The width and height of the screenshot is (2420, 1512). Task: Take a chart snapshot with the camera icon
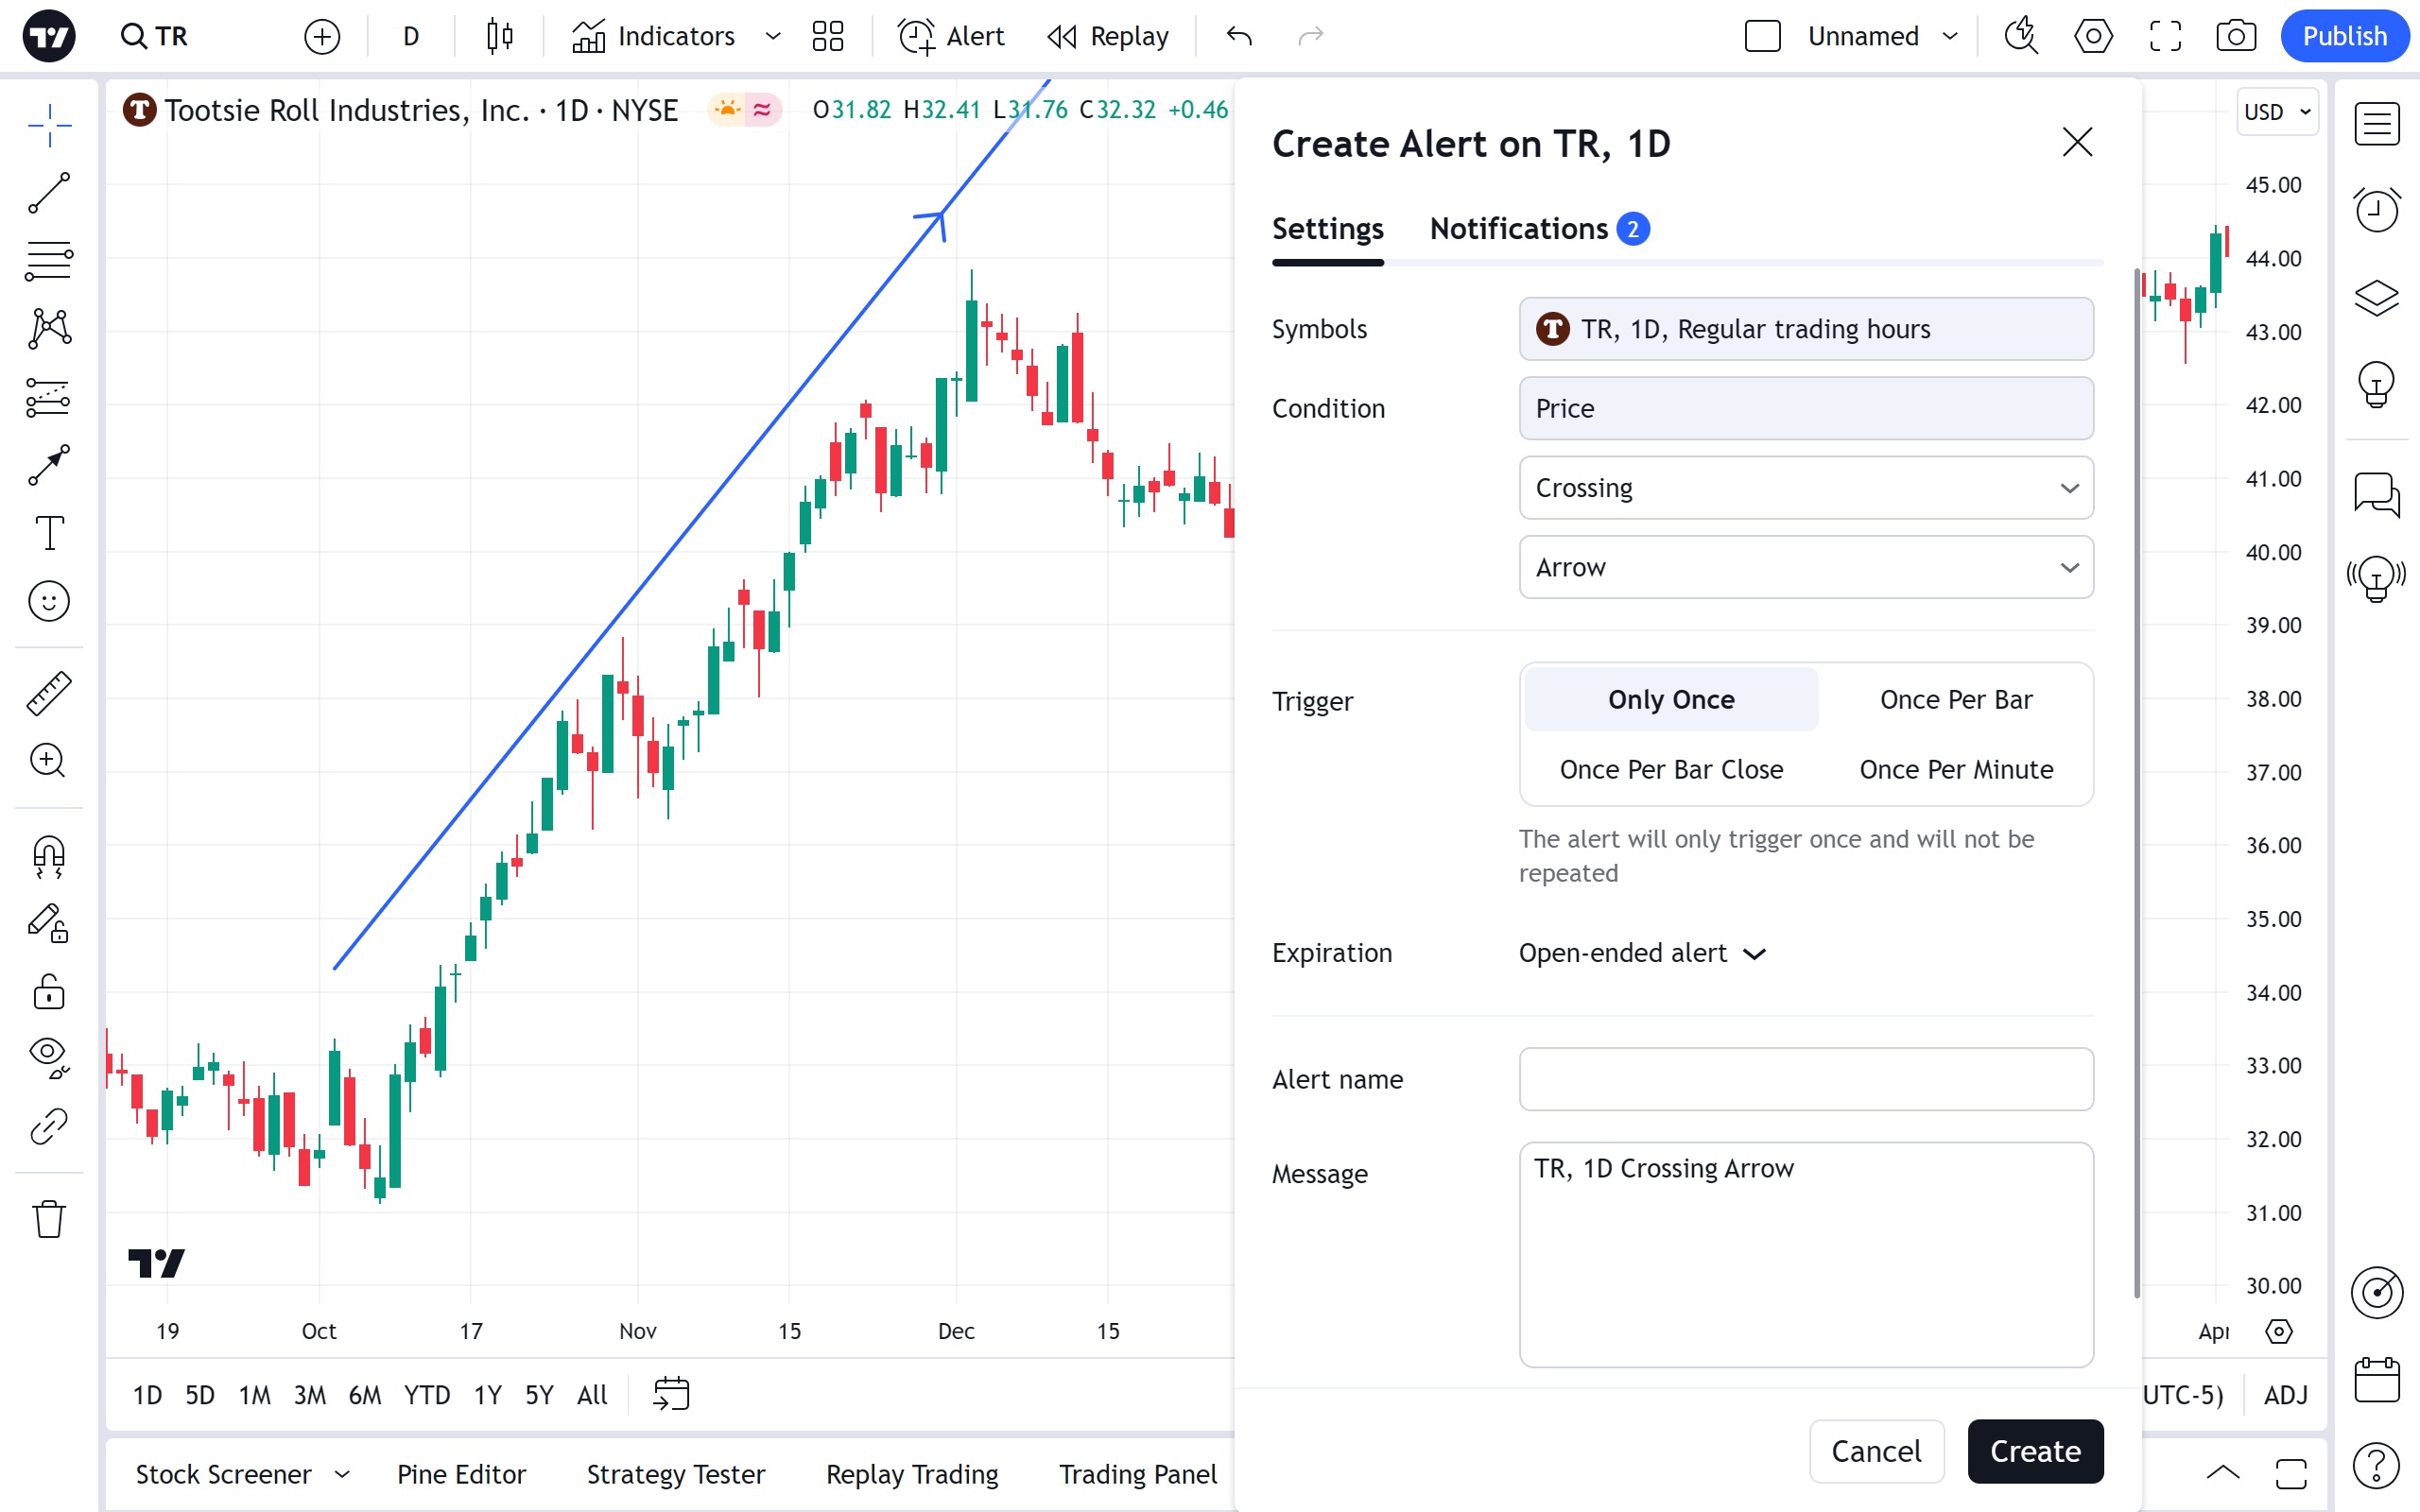2235,37
